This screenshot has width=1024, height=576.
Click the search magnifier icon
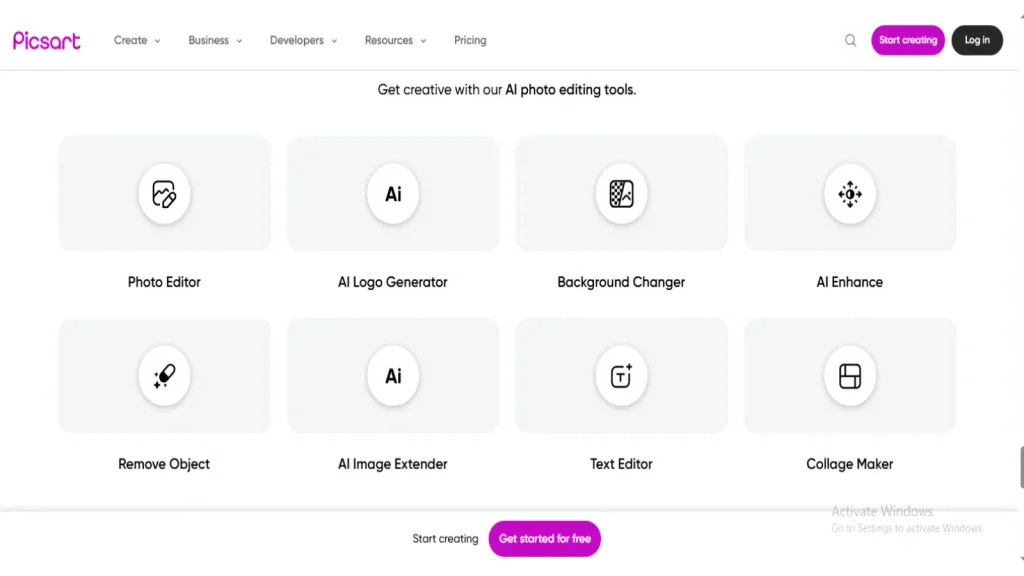850,41
